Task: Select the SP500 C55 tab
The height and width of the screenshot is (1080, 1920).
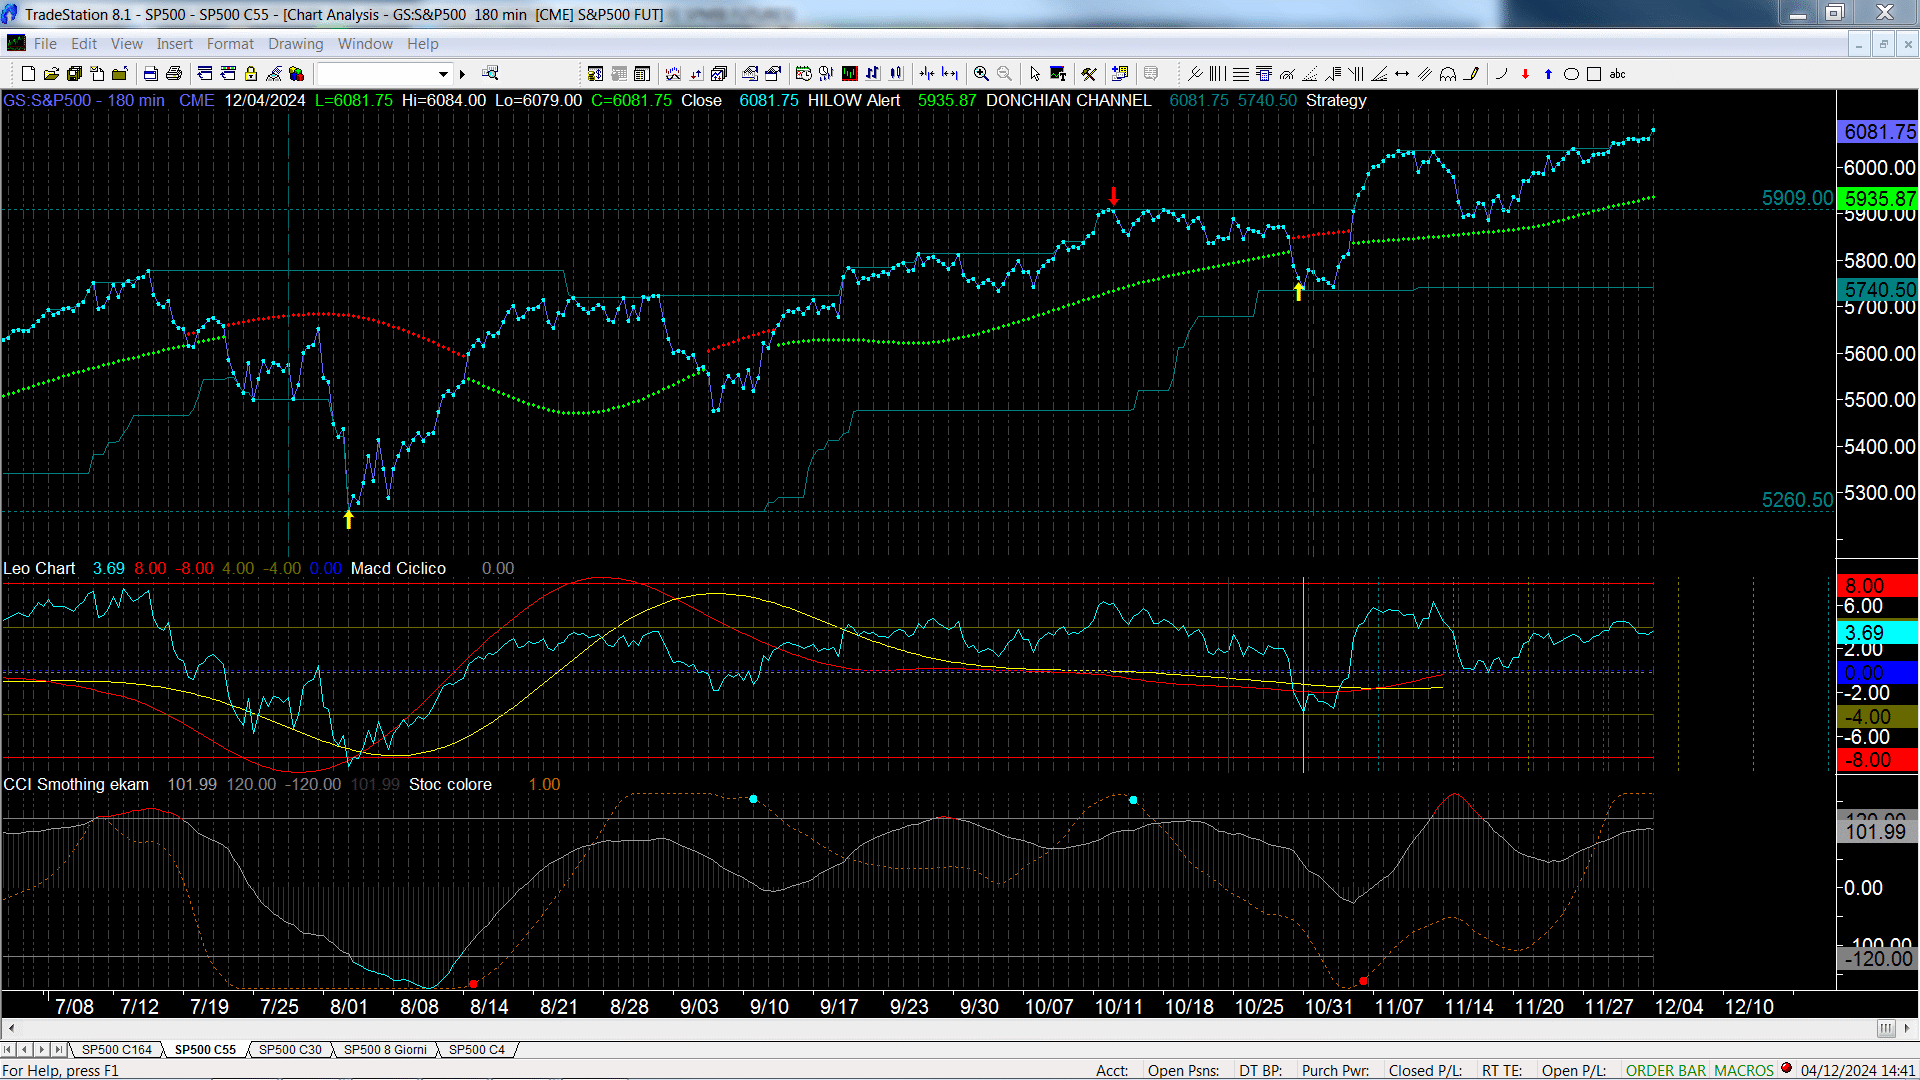Action: coord(205,1050)
